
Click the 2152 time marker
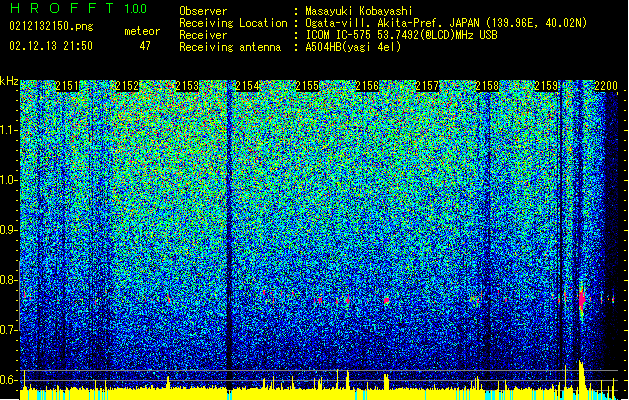pyautogui.click(x=127, y=86)
